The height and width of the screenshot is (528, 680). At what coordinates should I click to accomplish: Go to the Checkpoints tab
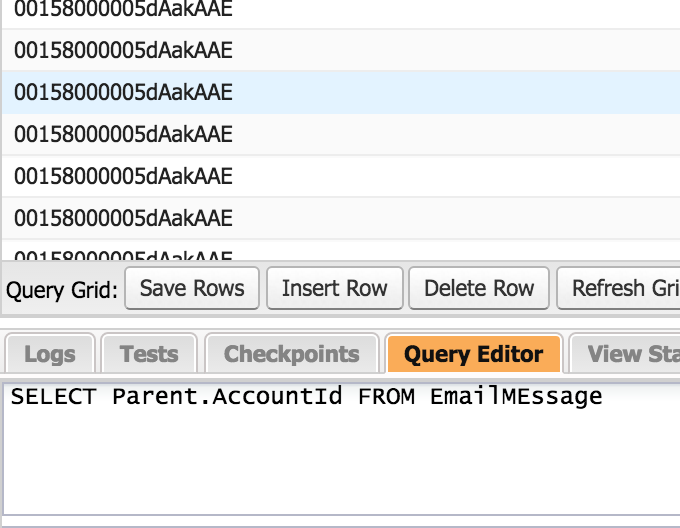click(x=291, y=354)
